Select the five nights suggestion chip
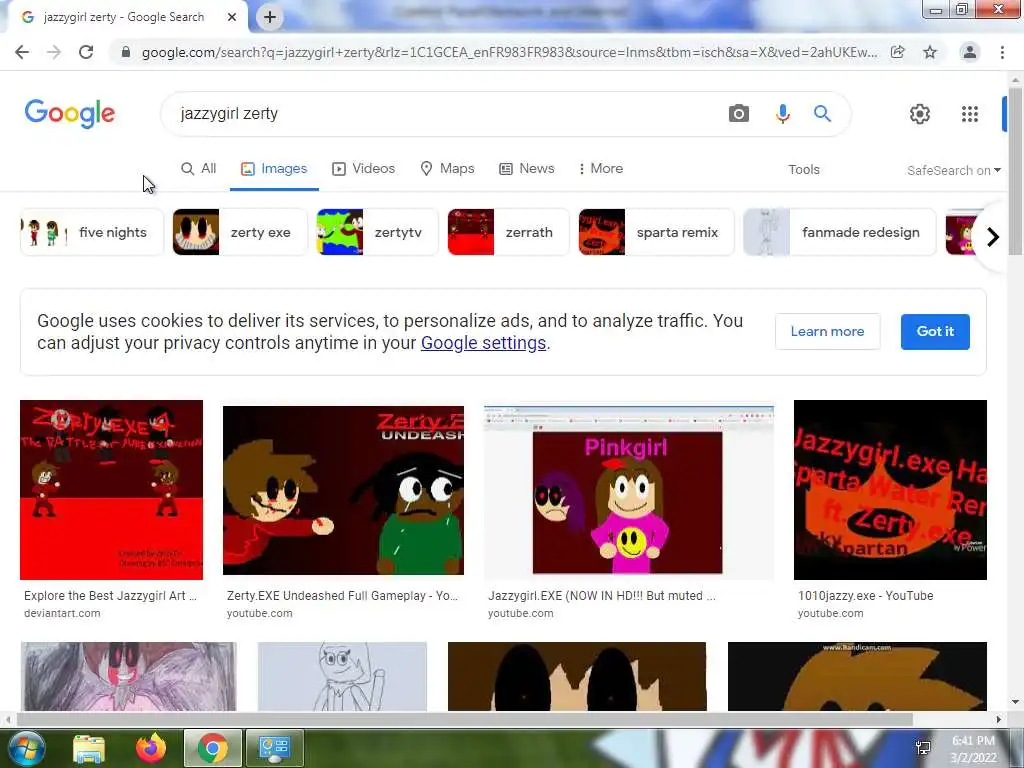1024x768 pixels. pyautogui.click(x=91, y=232)
